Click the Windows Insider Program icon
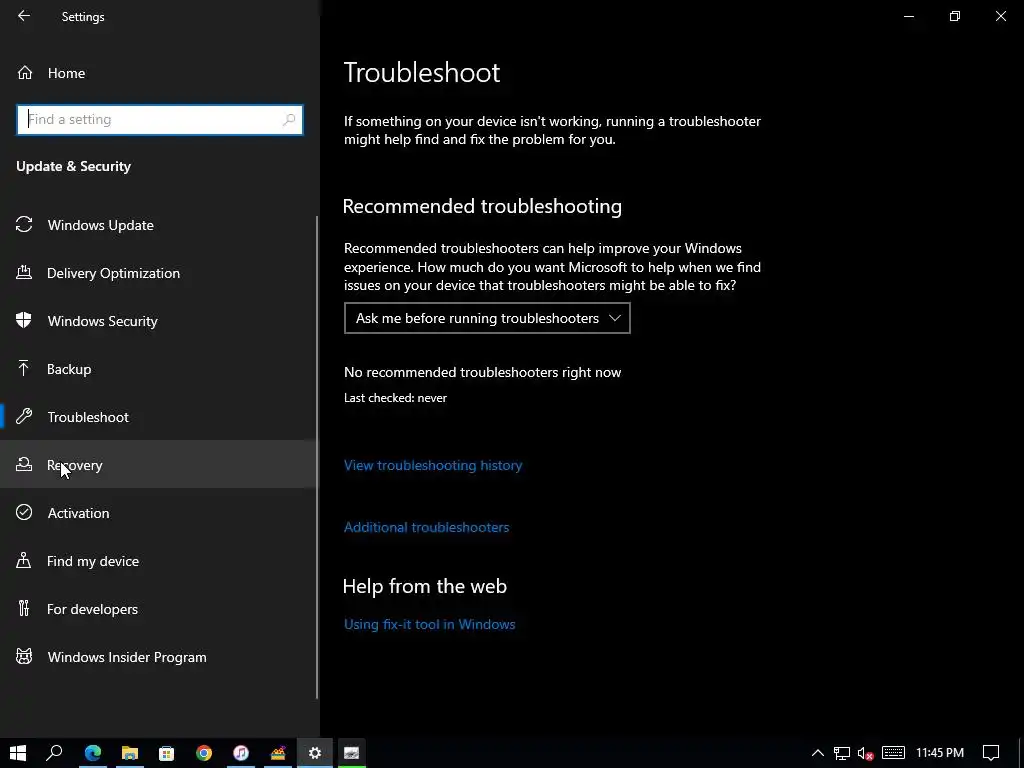1024x768 pixels. (x=24, y=656)
